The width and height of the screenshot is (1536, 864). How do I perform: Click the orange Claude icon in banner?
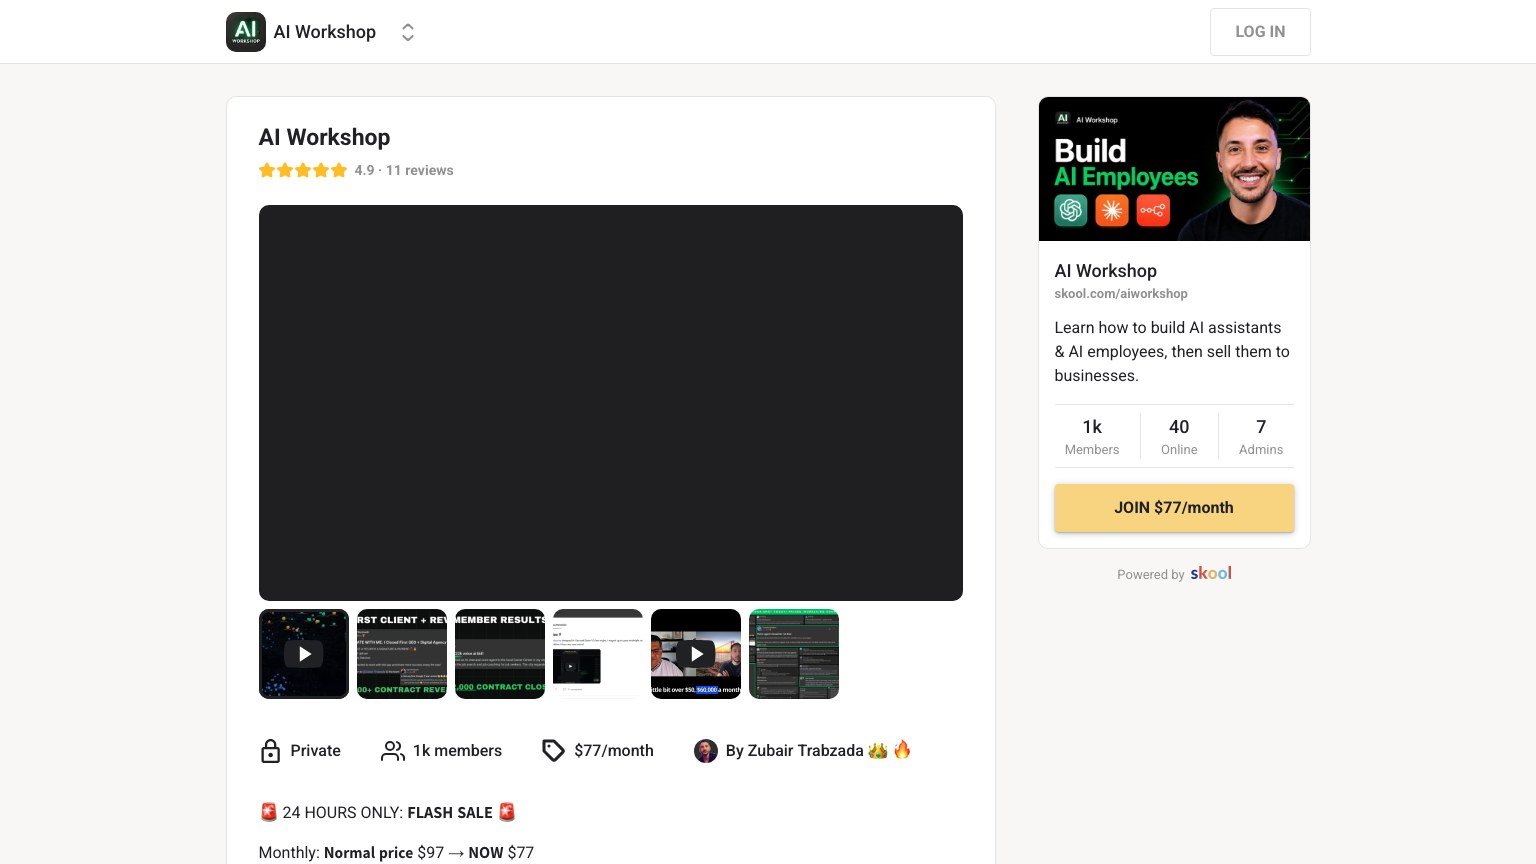(1112, 210)
